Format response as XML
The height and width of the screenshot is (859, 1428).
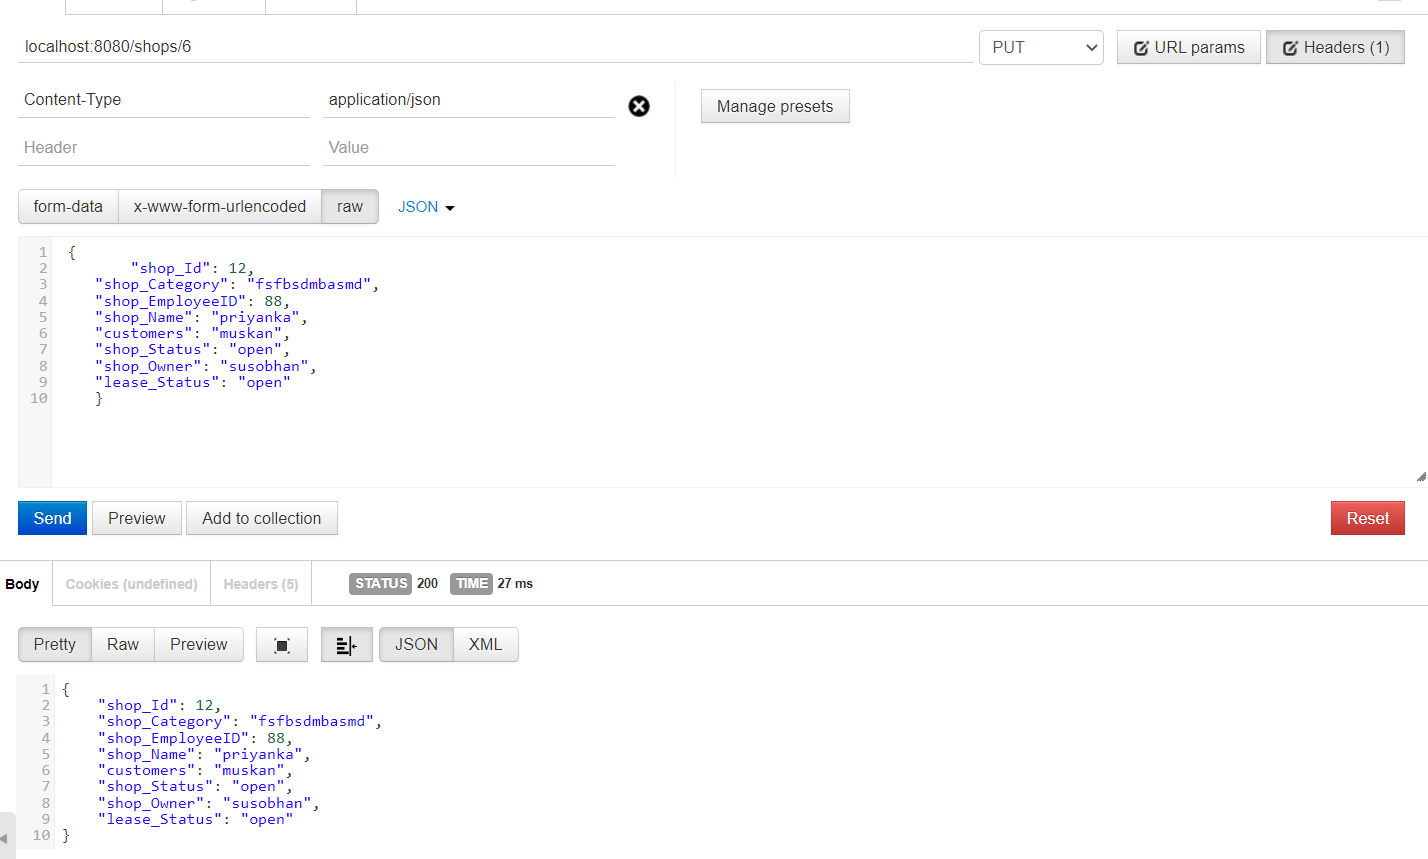coord(485,644)
